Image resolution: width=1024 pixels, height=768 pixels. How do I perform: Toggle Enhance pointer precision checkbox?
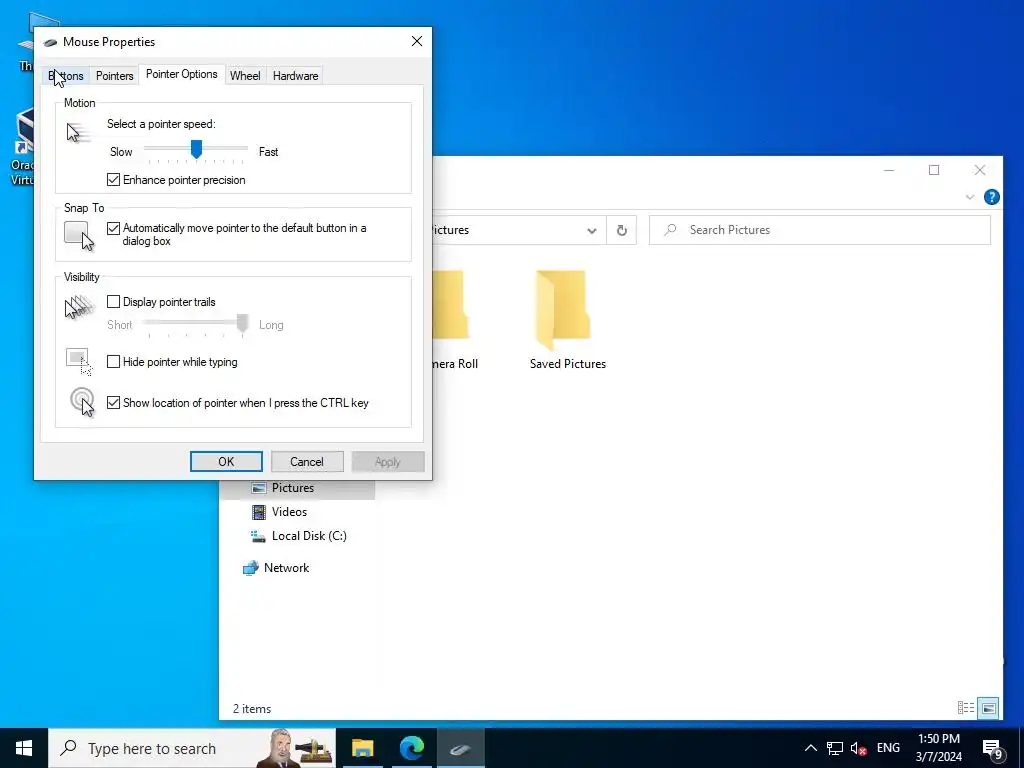coord(114,180)
